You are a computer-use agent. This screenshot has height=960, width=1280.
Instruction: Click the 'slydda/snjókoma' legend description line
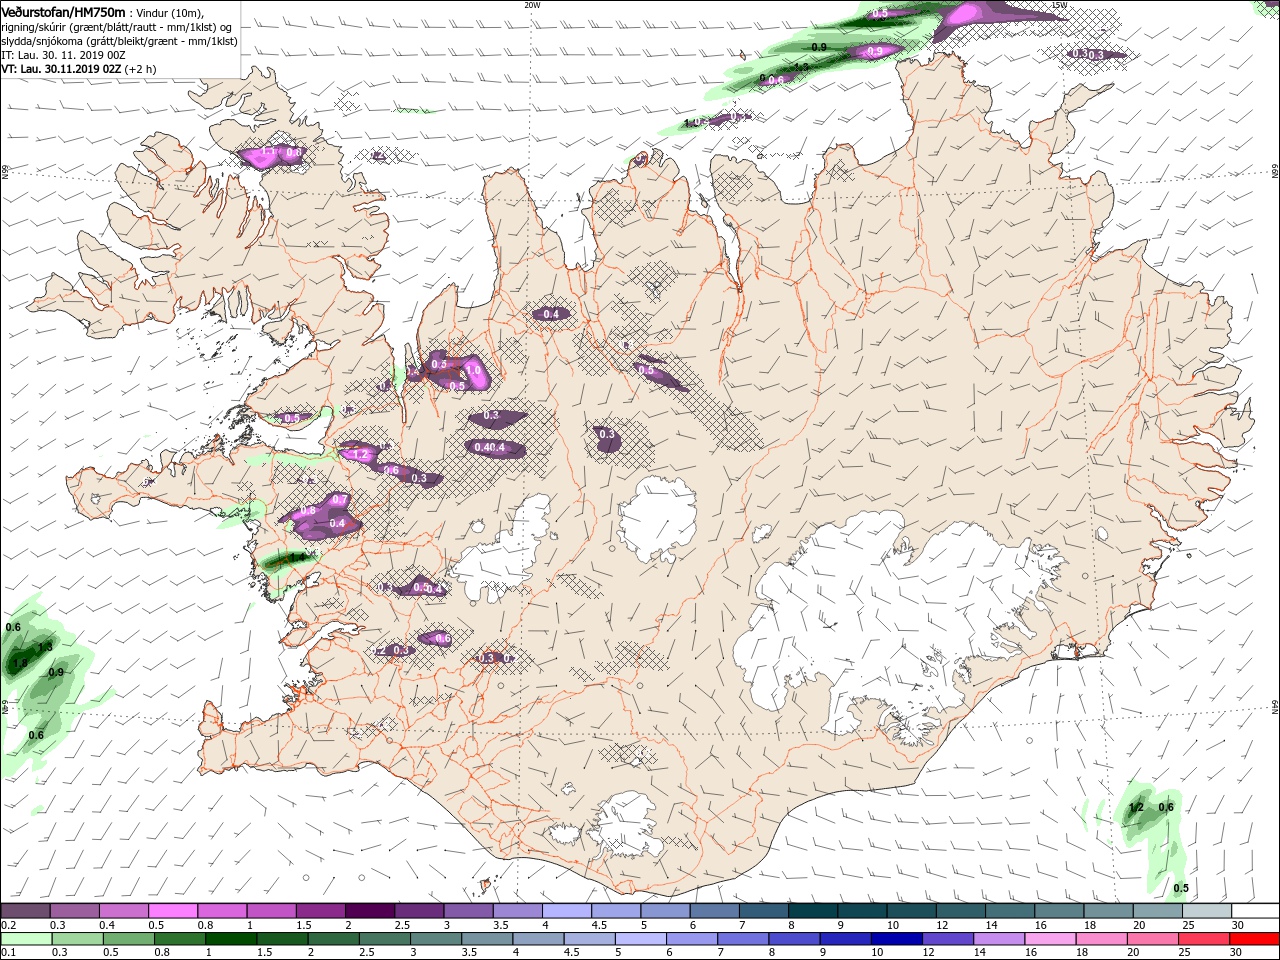pyautogui.click(x=117, y=41)
